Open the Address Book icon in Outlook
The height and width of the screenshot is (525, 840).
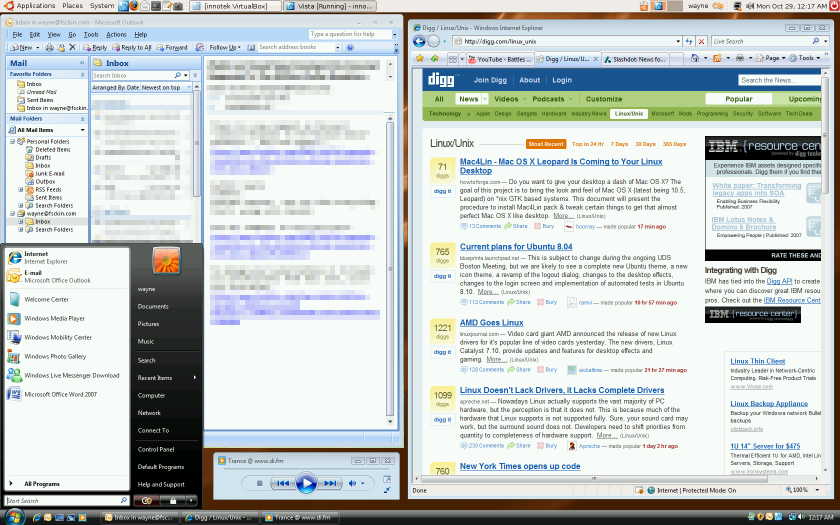[x=251, y=47]
